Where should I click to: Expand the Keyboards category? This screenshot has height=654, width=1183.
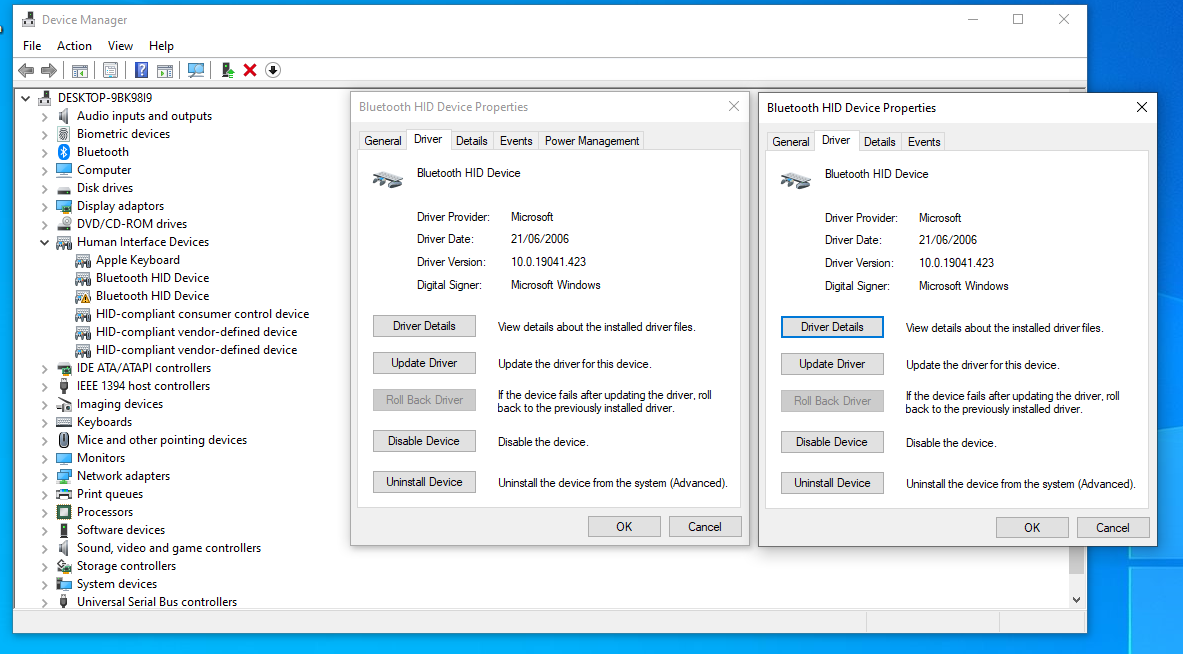tap(45, 422)
